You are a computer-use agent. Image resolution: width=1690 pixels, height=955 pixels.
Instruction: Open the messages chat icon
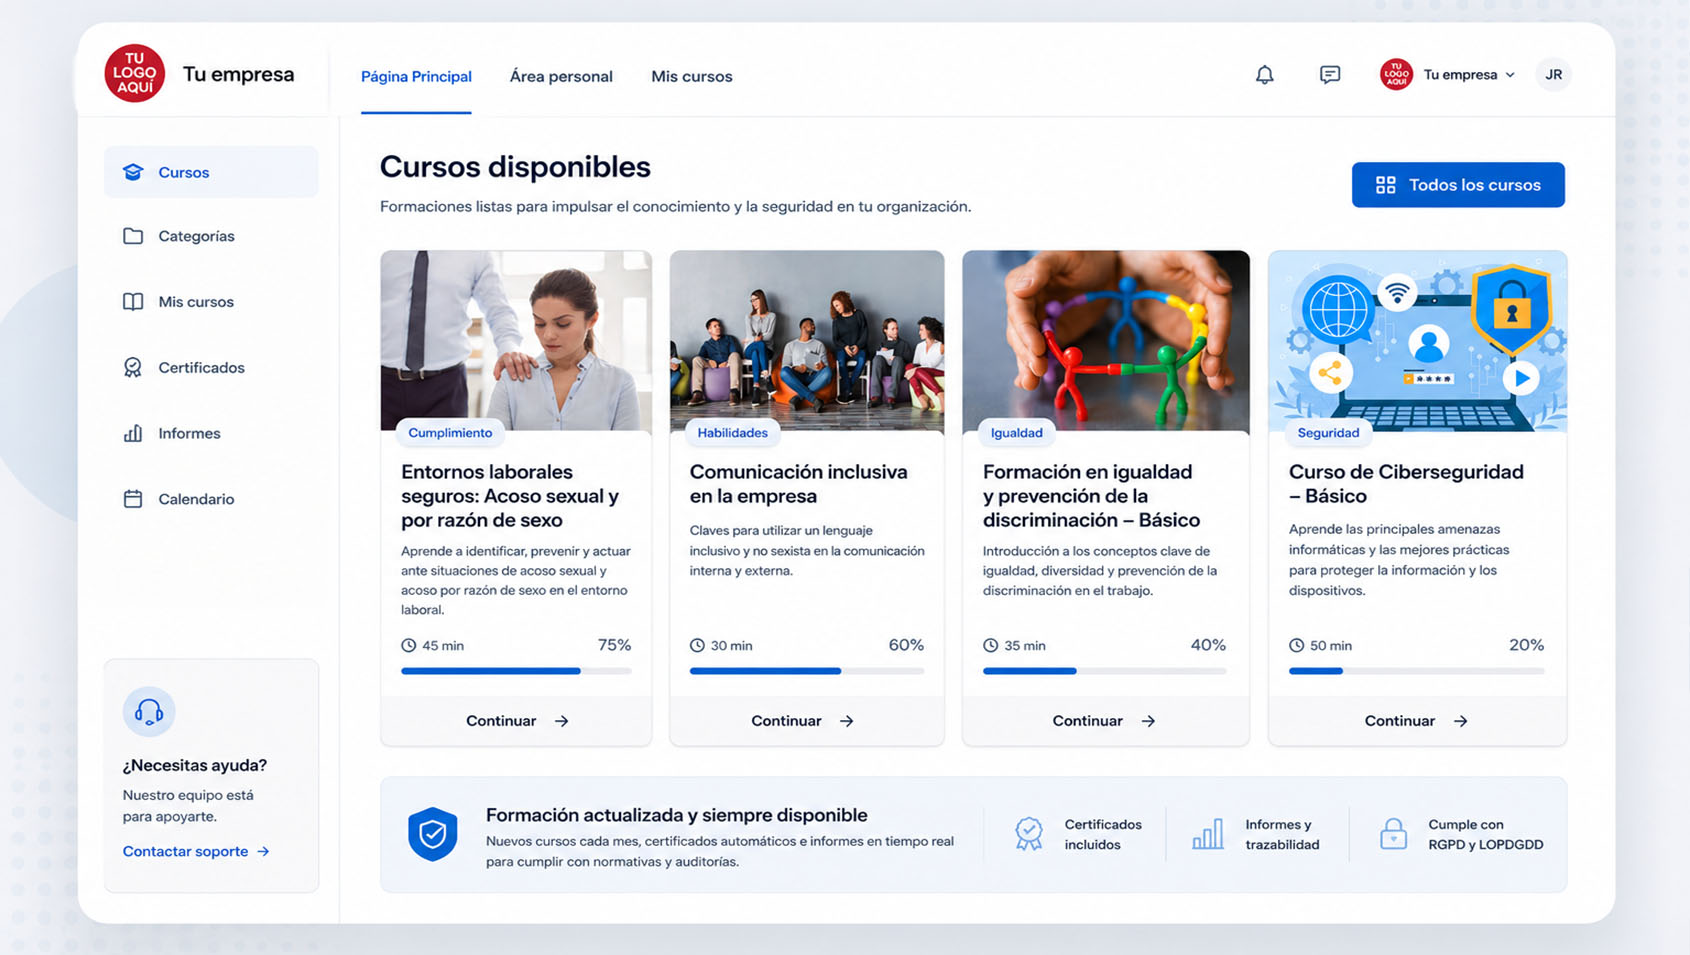[x=1330, y=75]
